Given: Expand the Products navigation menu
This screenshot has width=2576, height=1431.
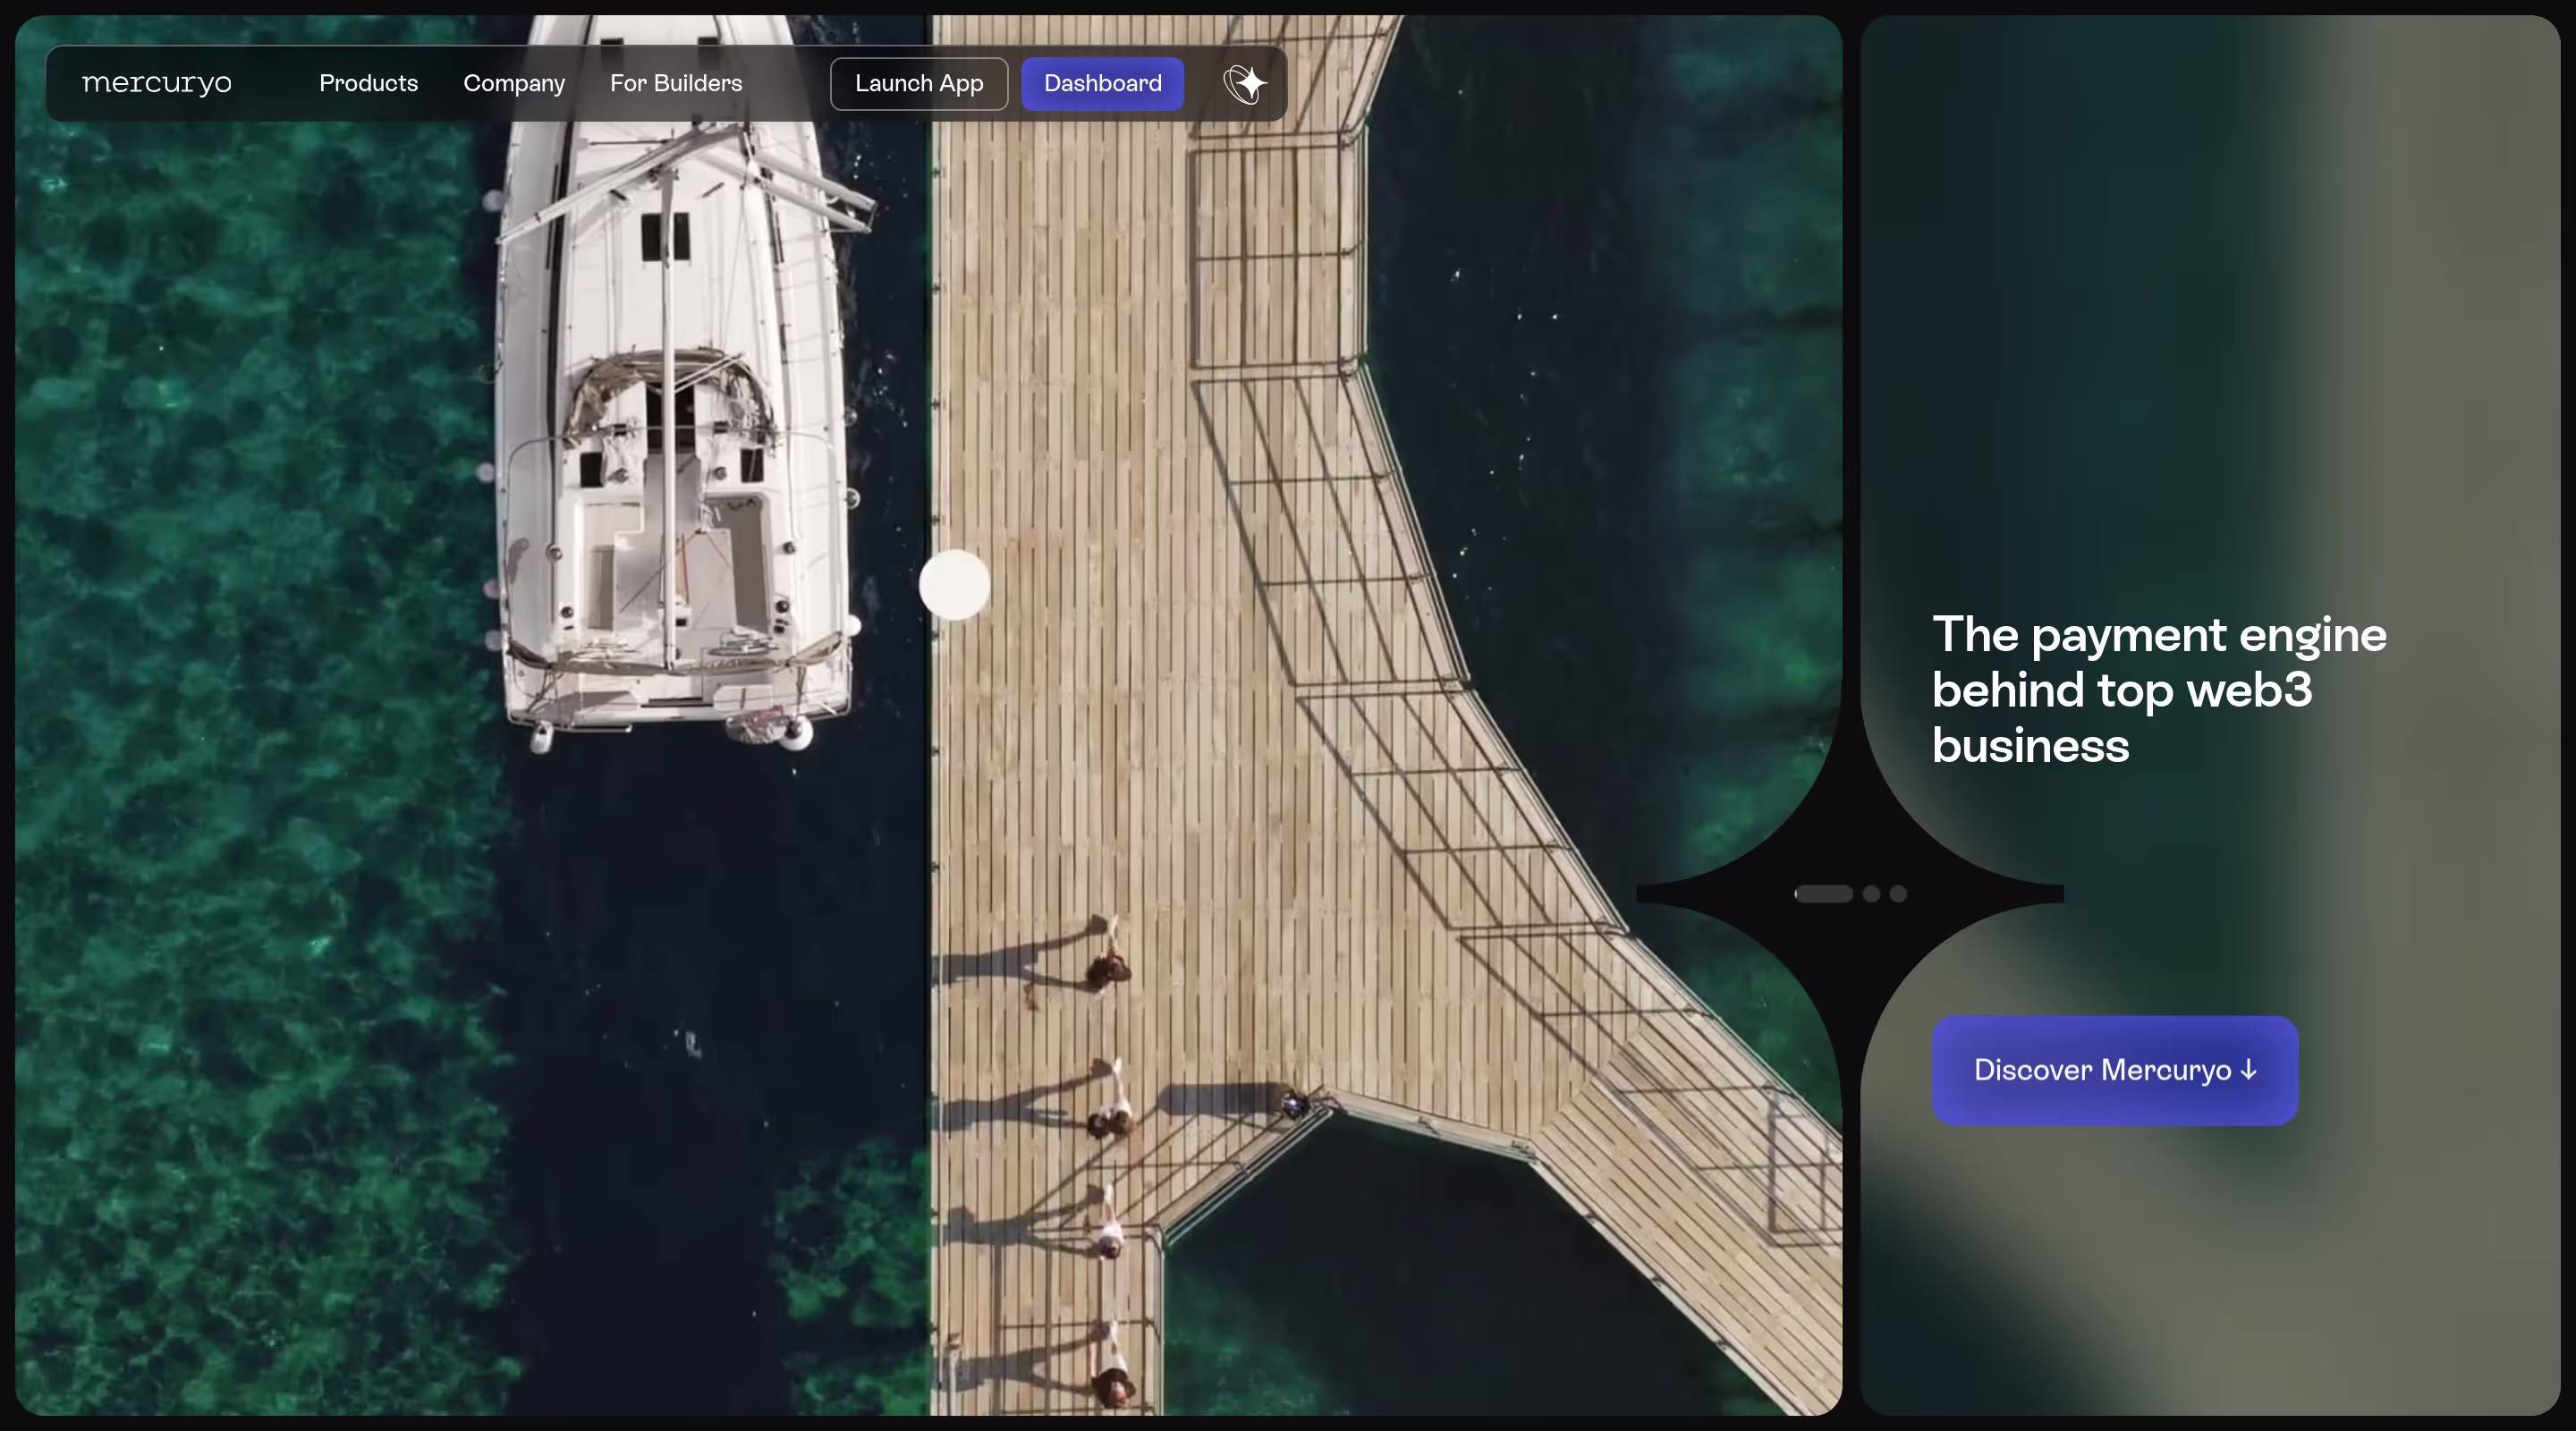Looking at the screenshot, I should click(368, 83).
